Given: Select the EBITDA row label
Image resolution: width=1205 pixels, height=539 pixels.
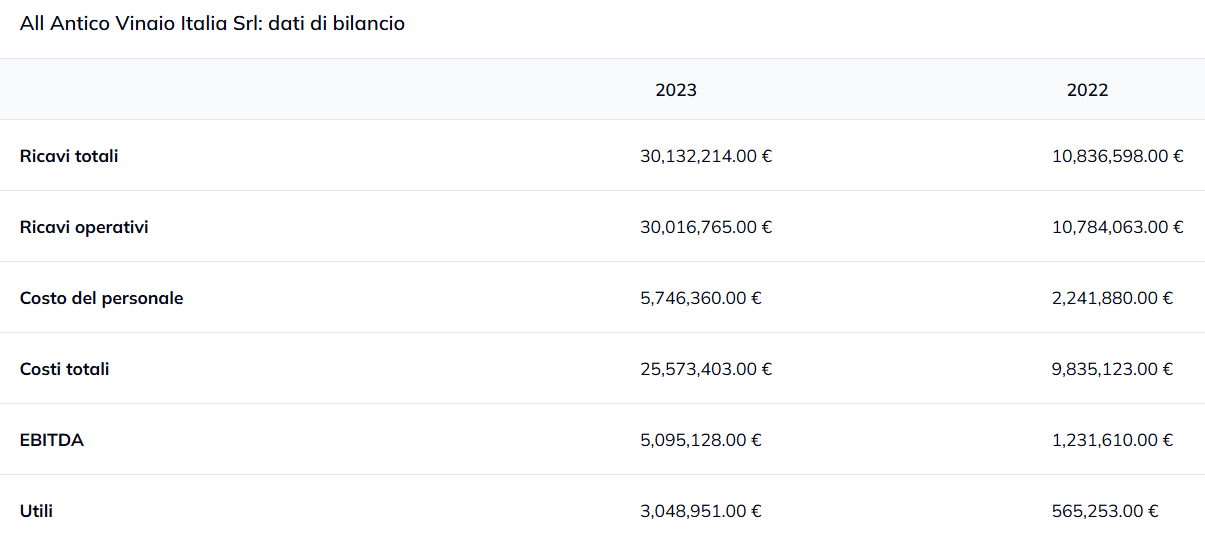Looking at the screenshot, I should pos(52,440).
